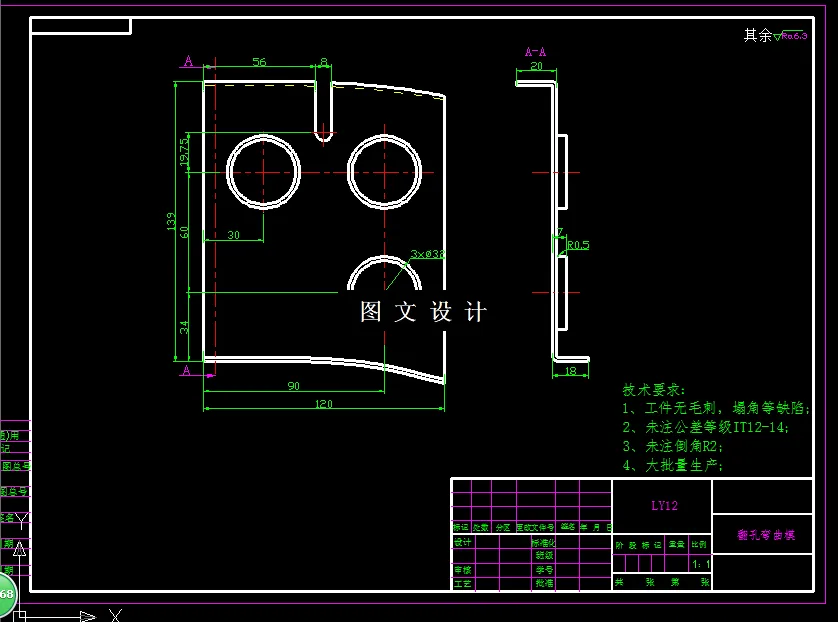Viewport: 838px width, 622px height.
Task: Click the 年 月 日 column header
Action: point(596,527)
